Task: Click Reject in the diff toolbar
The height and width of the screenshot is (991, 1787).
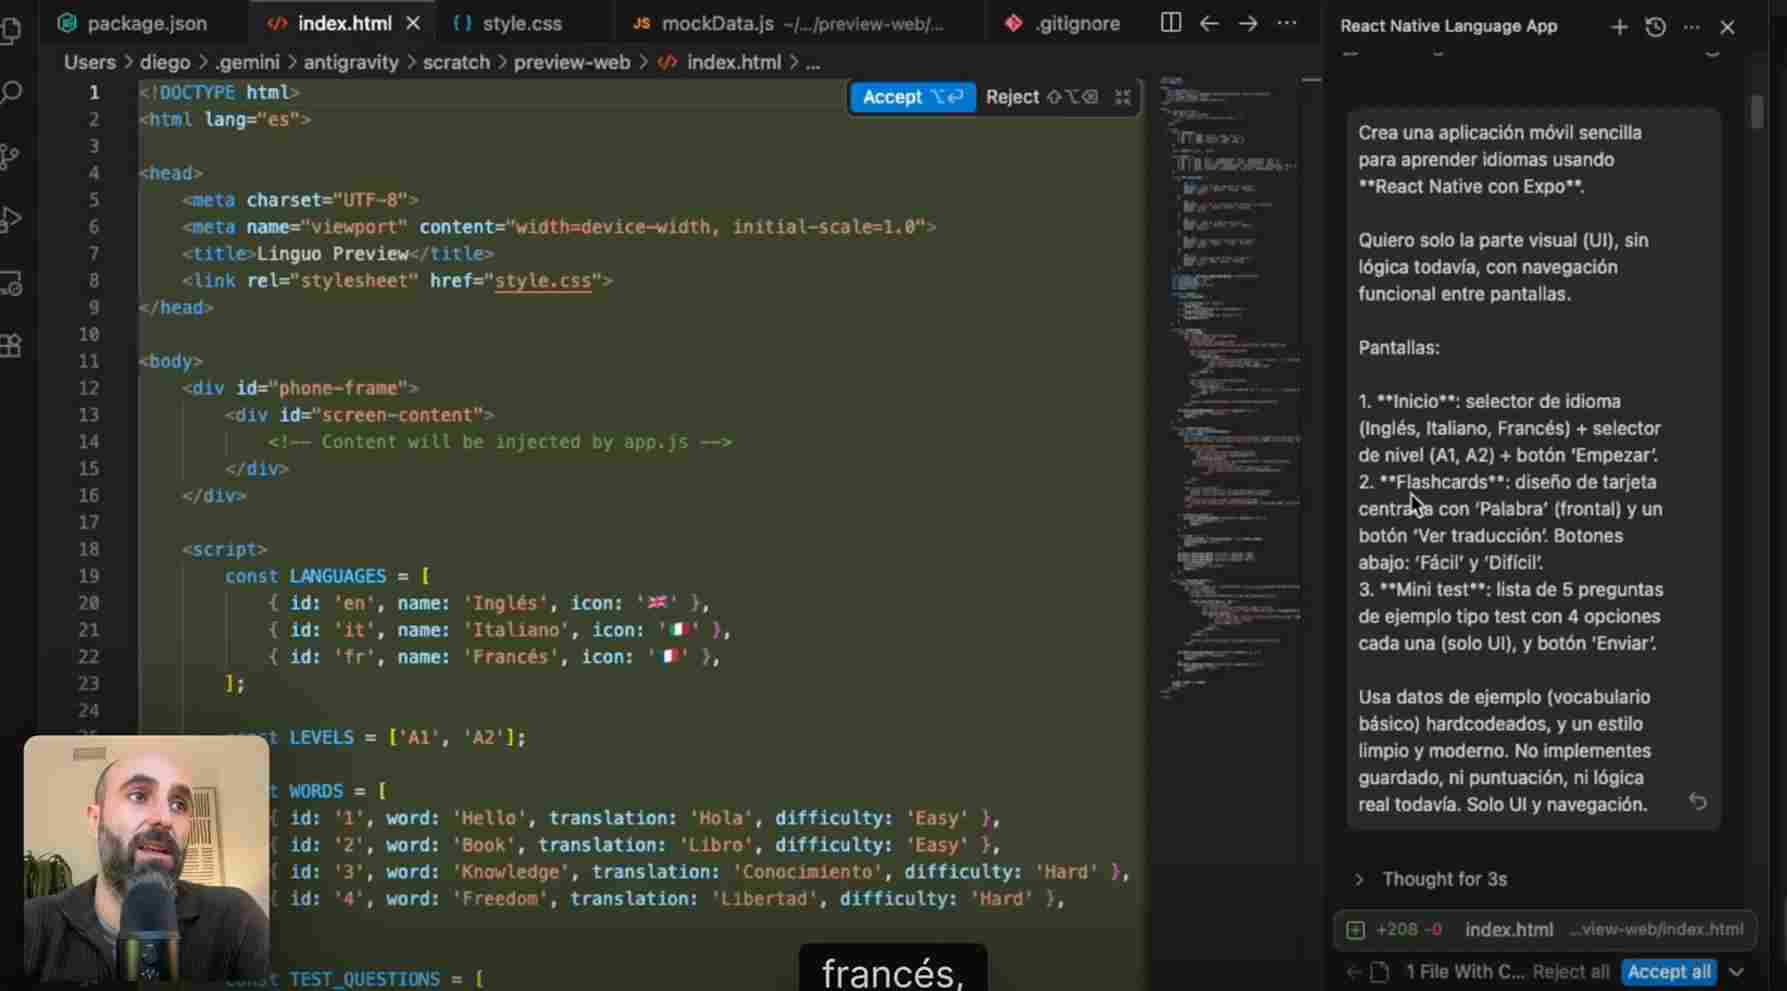Action: [1012, 97]
